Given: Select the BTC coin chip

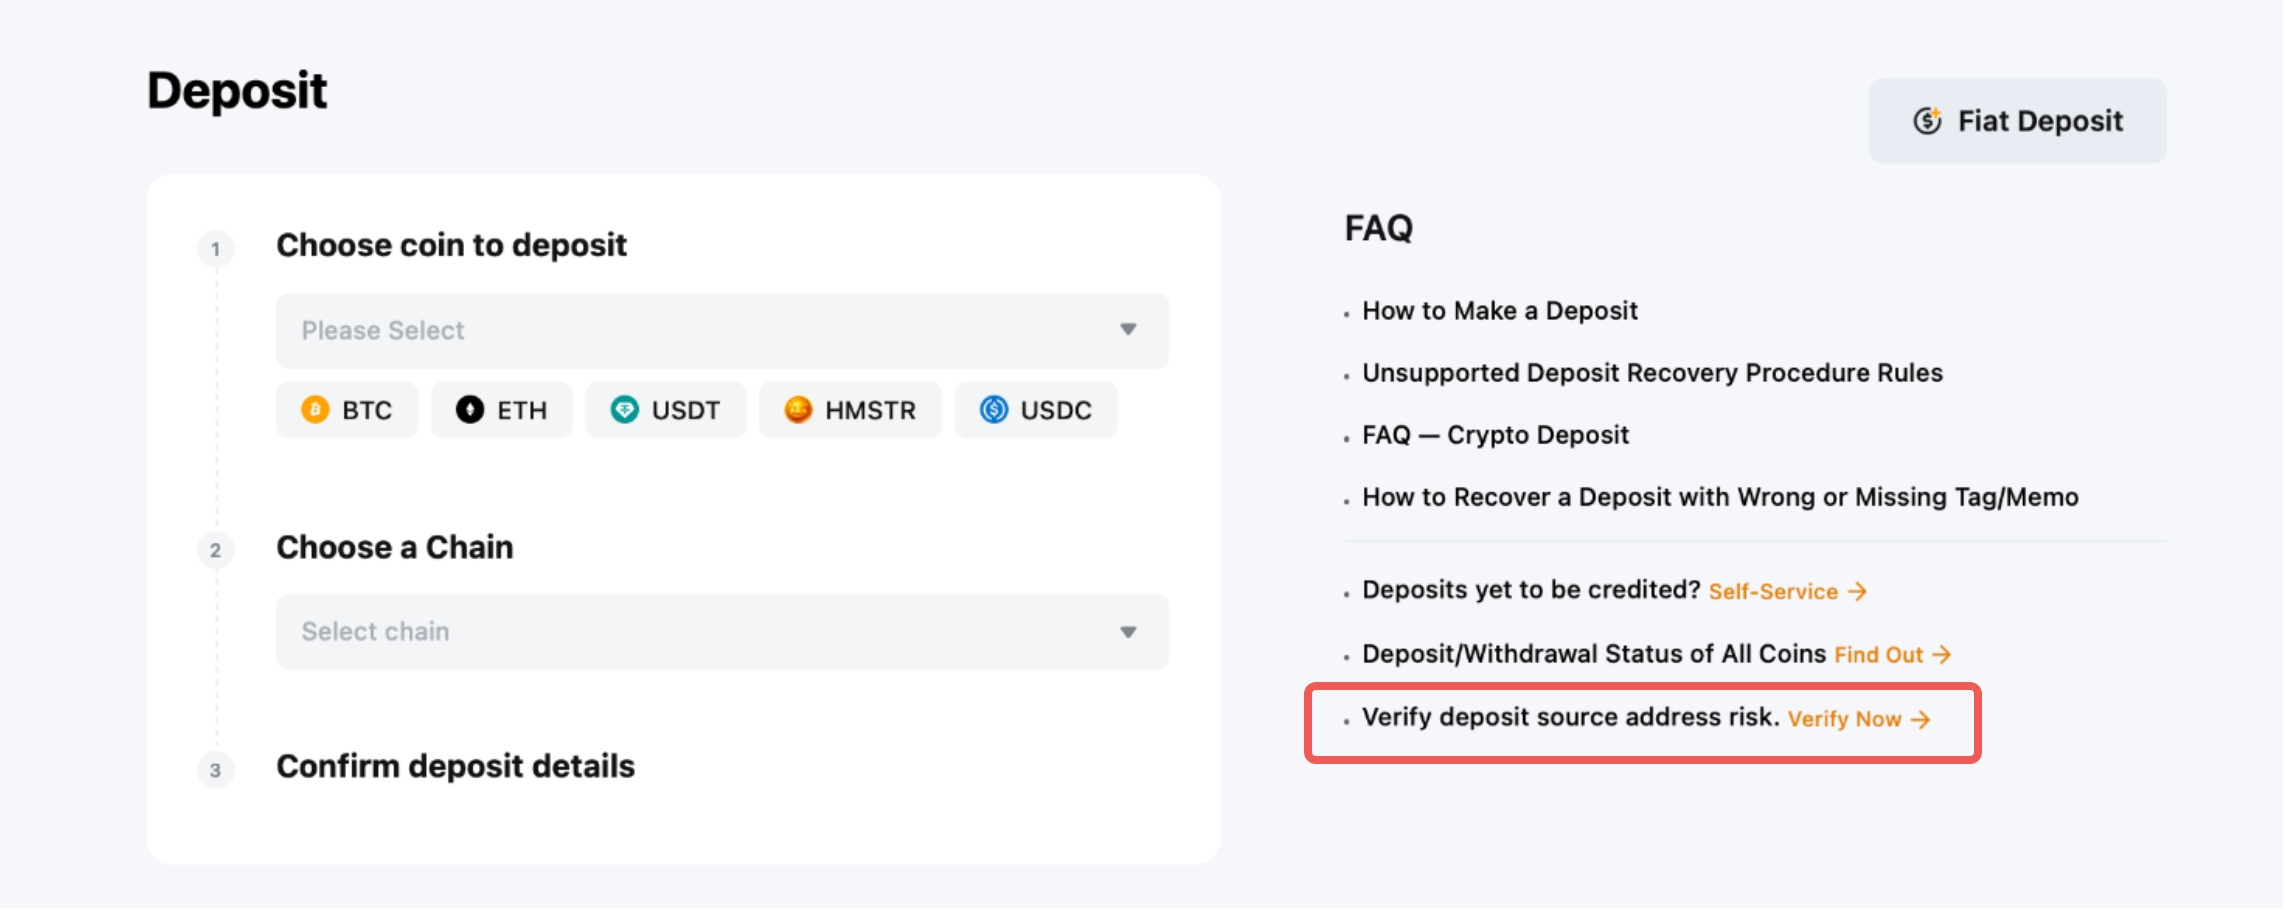Looking at the screenshot, I should [x=346, y=410].
